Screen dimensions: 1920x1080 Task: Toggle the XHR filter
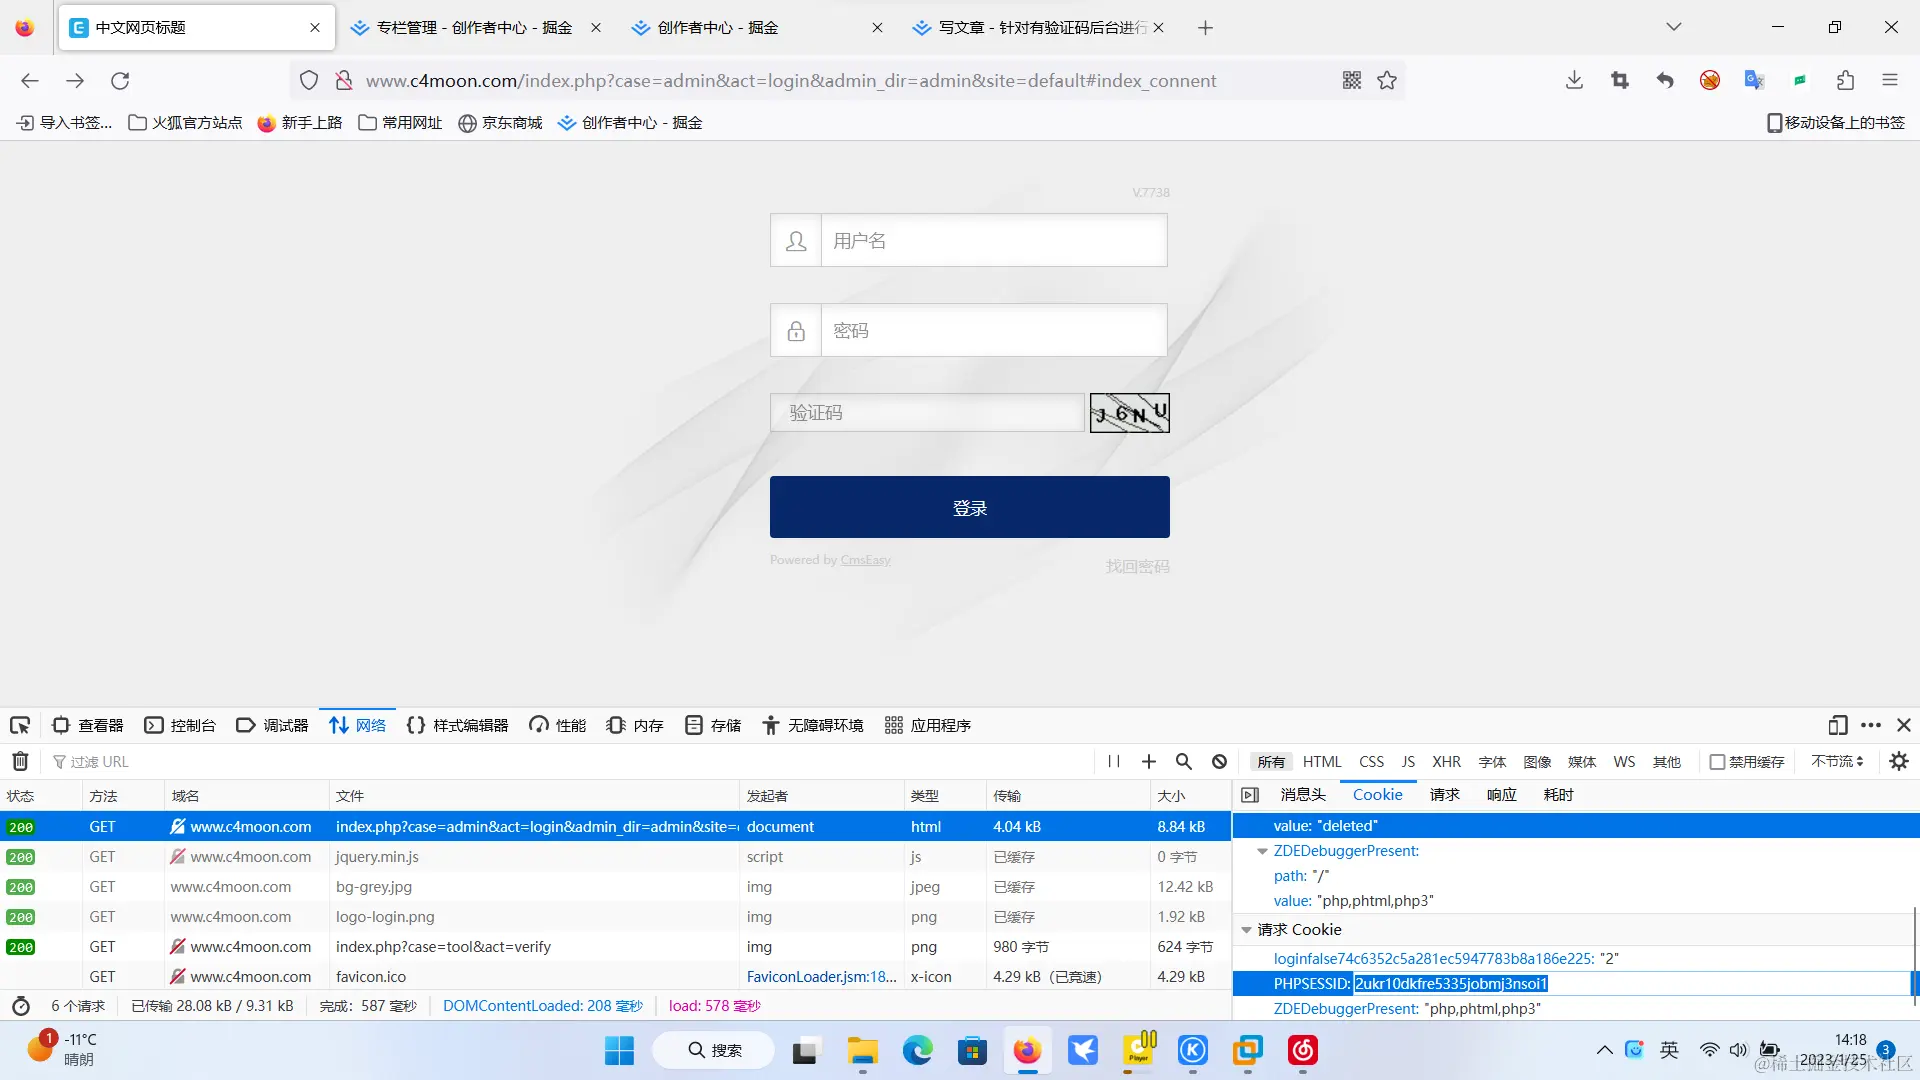tap(1446, 762)
